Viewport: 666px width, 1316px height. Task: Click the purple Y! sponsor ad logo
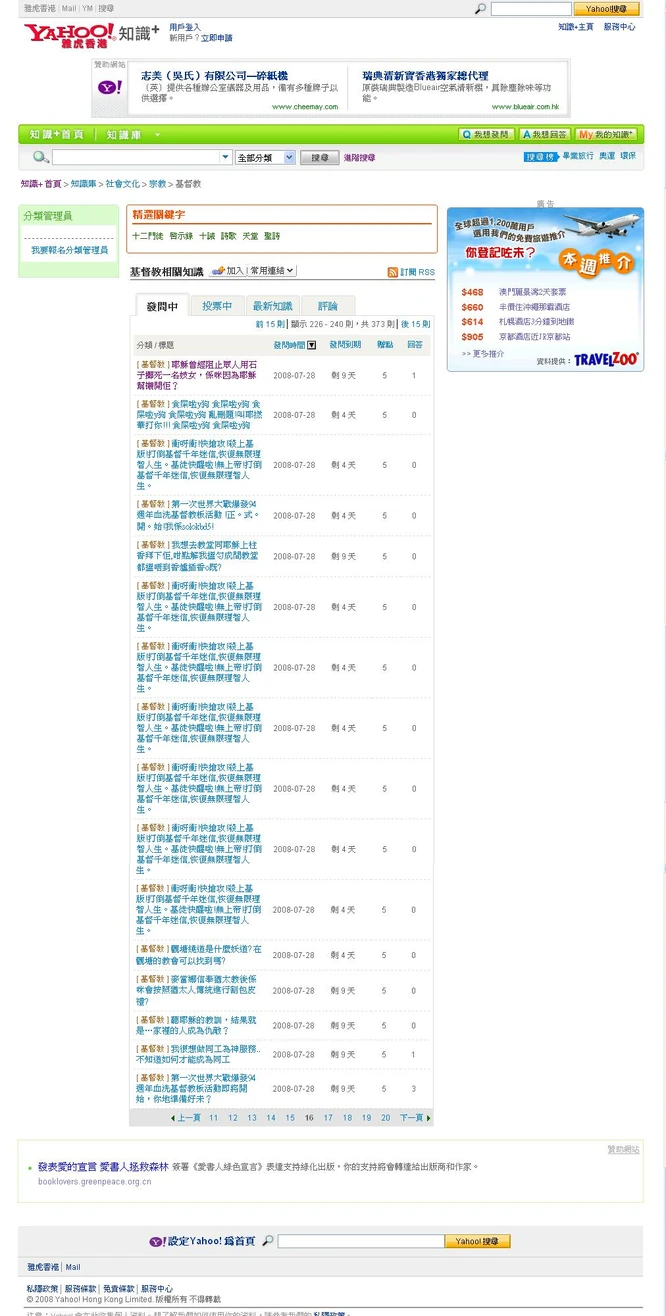click(x=108, y=89)
